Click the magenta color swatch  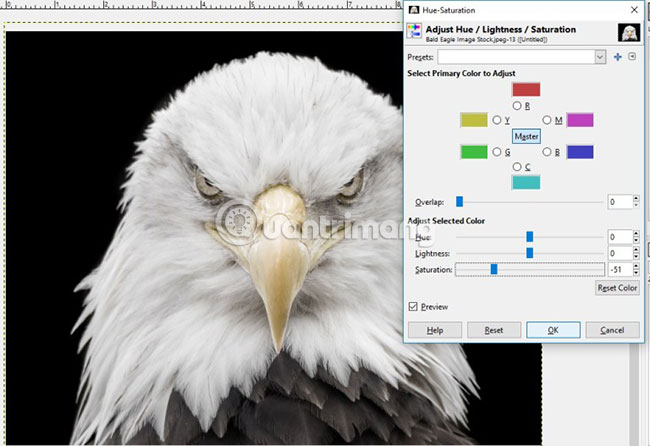point(580,120)
